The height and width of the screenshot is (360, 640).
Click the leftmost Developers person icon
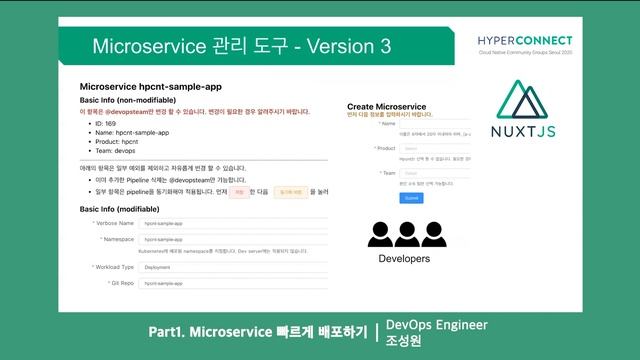click(380, 234)
